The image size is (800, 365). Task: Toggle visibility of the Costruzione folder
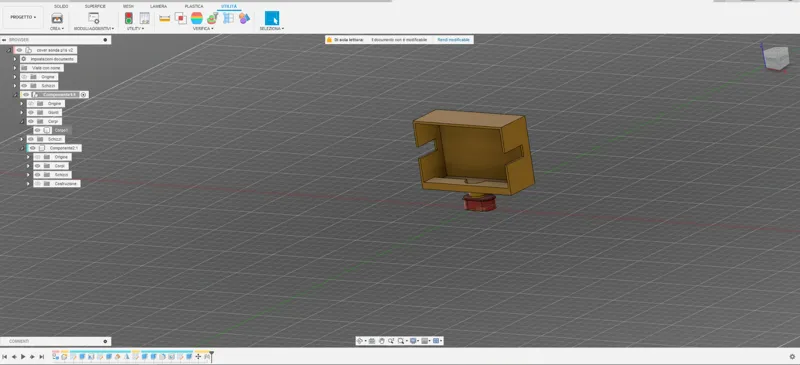(x=37, y=183)
